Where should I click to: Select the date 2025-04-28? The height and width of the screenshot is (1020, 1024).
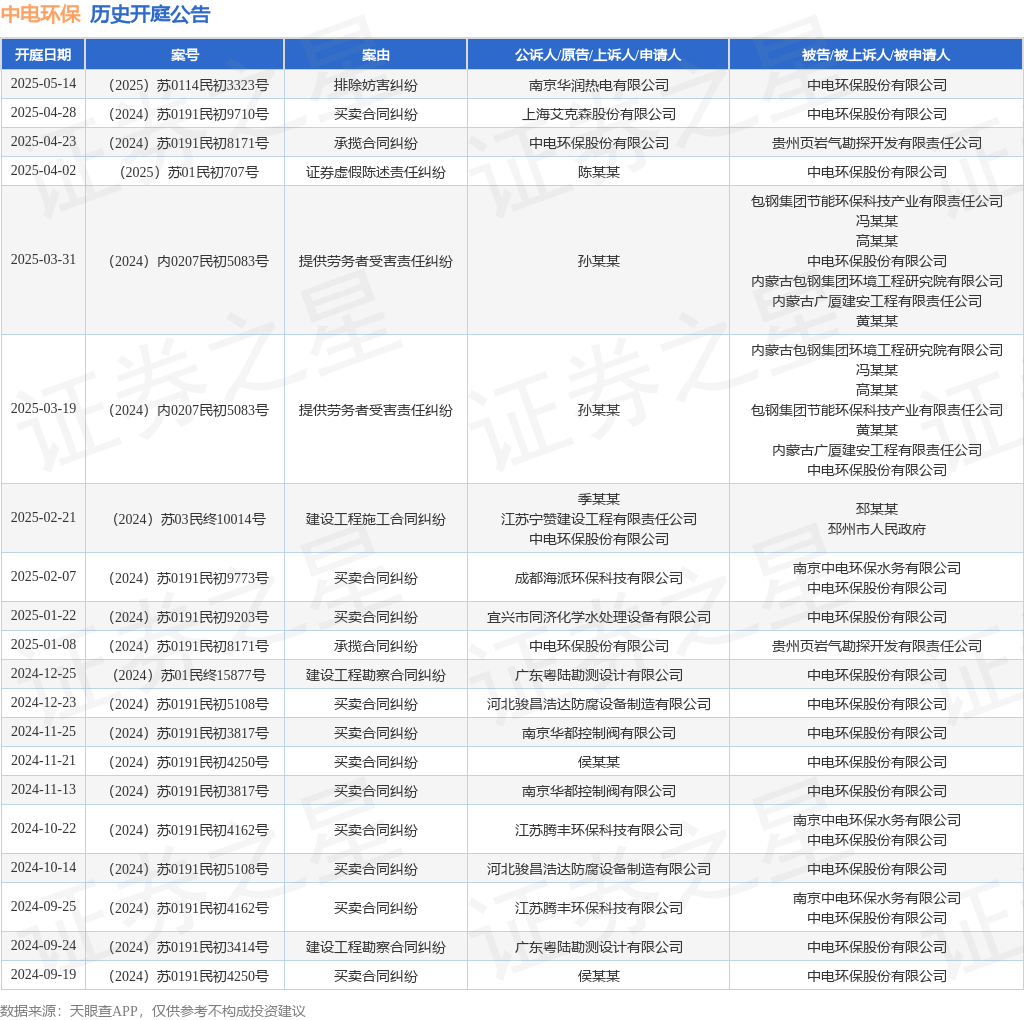[x=43, y=113]
